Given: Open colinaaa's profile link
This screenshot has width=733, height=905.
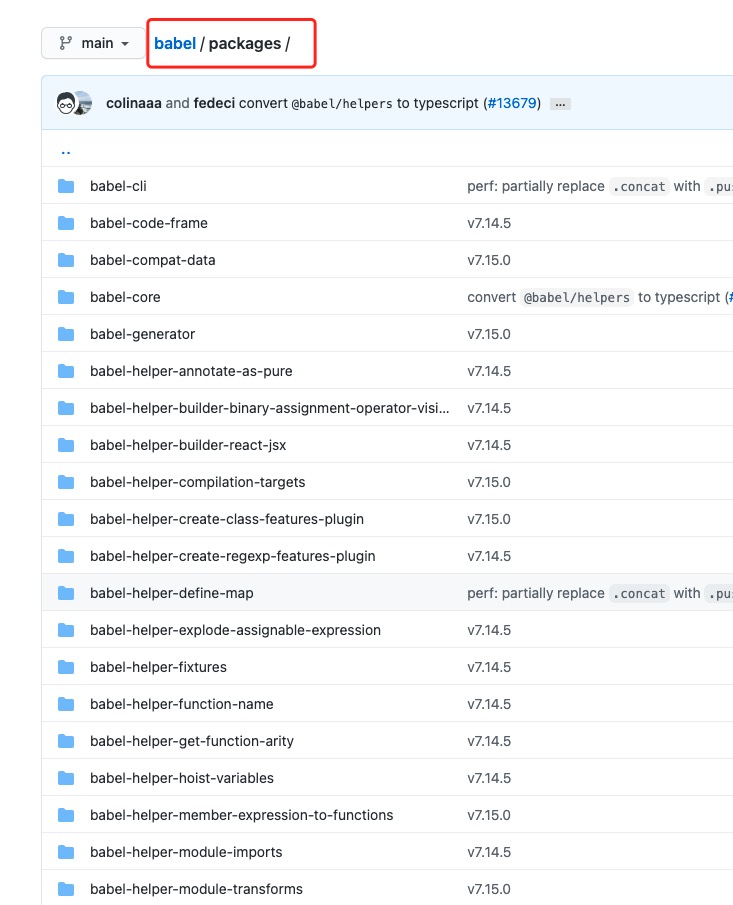Looking at the screenshot, I should (x=133, y=103).
